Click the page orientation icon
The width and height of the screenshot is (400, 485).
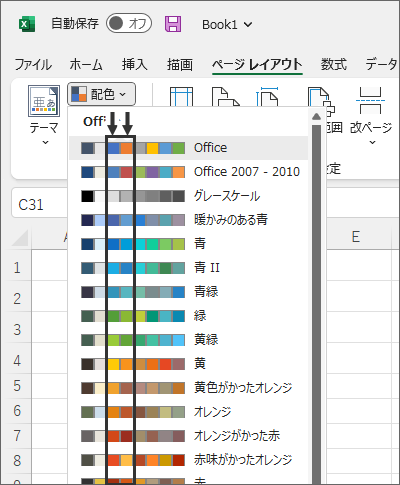[225, 97]
